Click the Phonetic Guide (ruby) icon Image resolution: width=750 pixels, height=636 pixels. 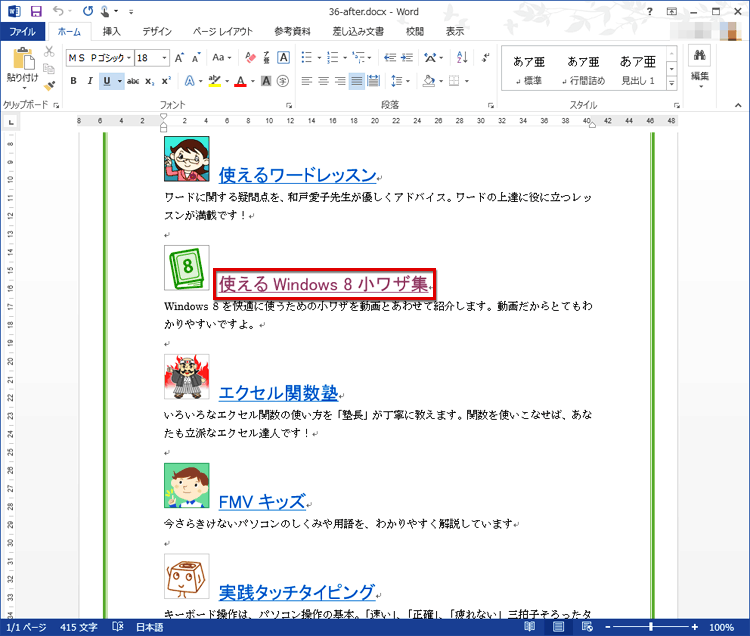tap(266, 58)
